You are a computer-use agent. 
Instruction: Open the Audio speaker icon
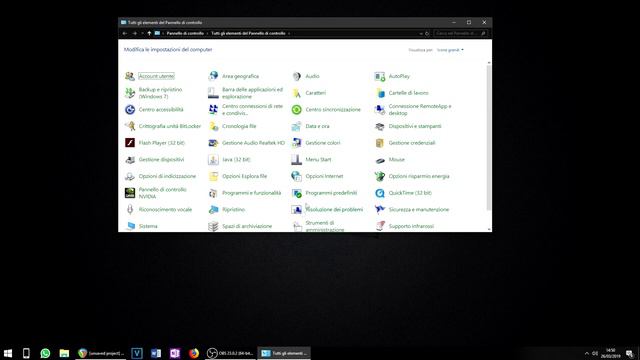(297, 76)
